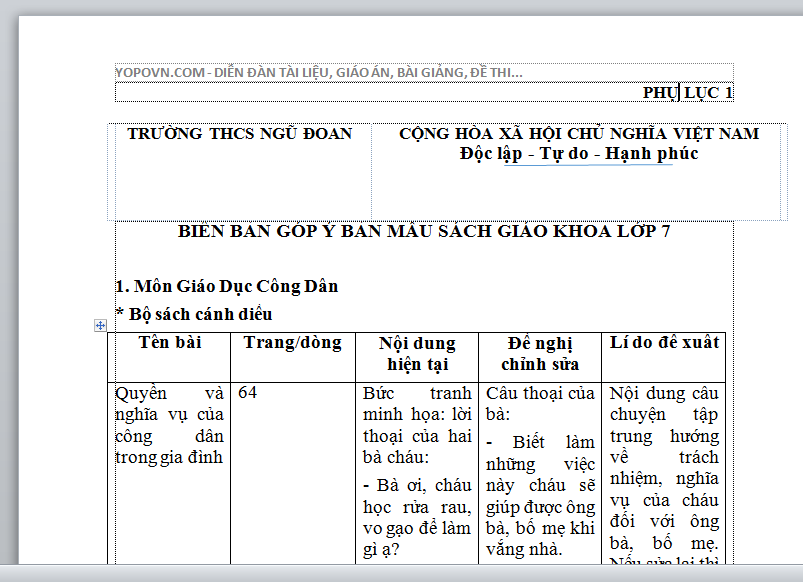
Task: Click the YOPOVN.COM header text line
Action: click(318, 73)
